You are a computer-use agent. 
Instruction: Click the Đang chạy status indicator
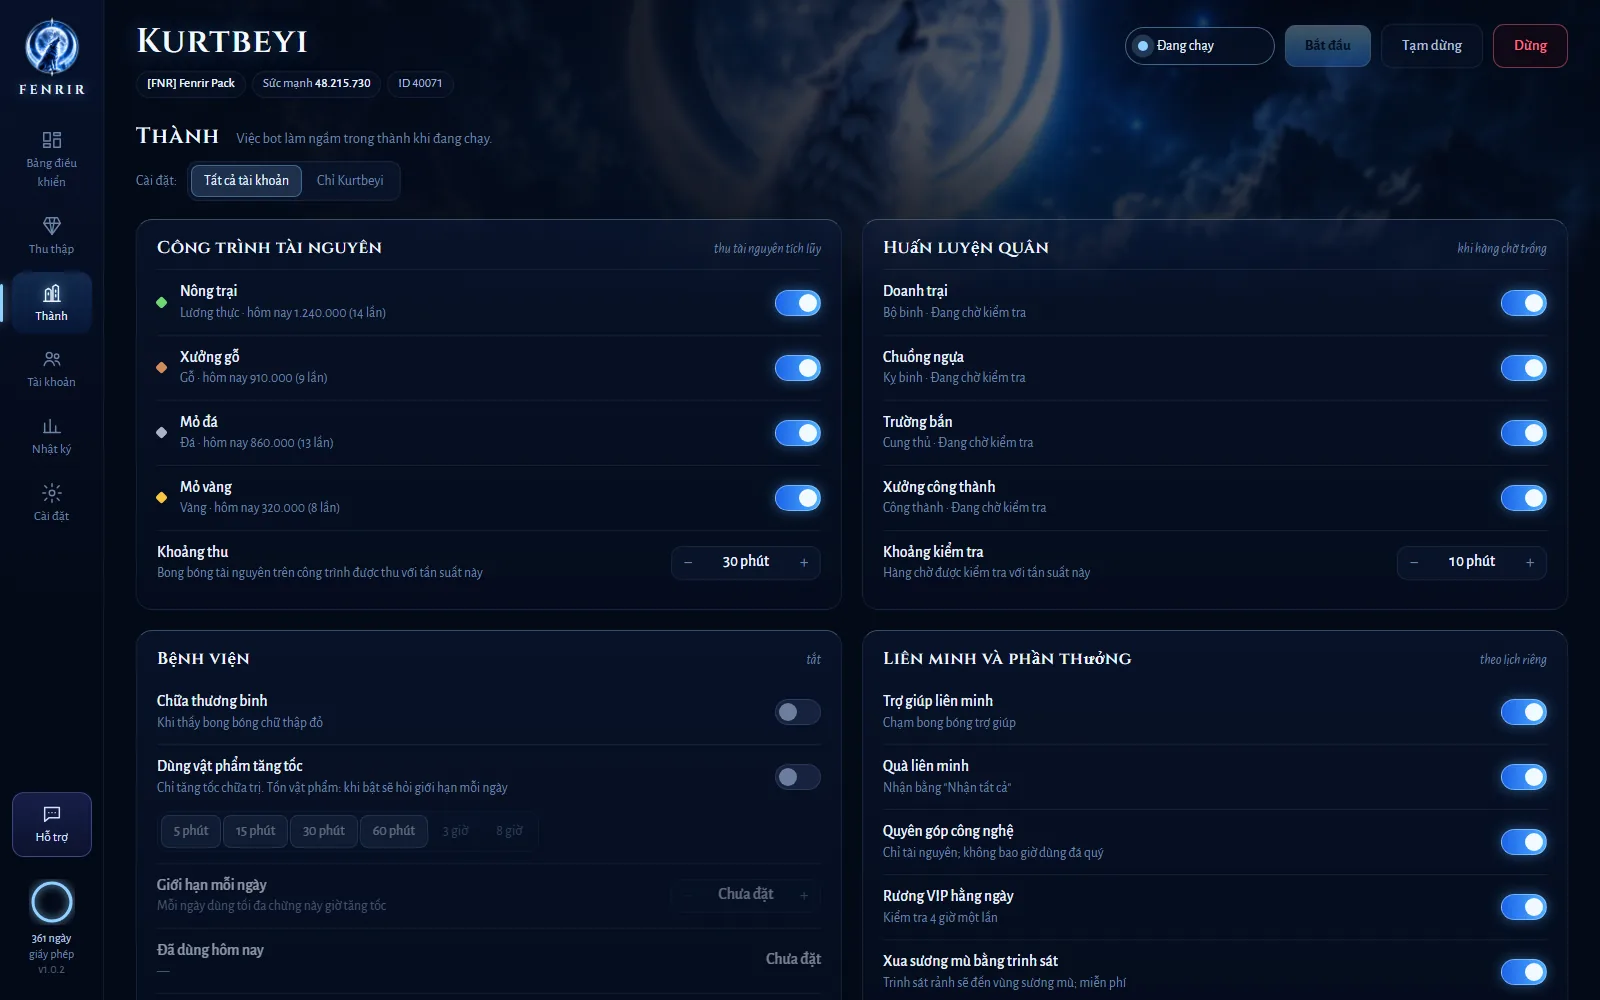click(1200, 46)
